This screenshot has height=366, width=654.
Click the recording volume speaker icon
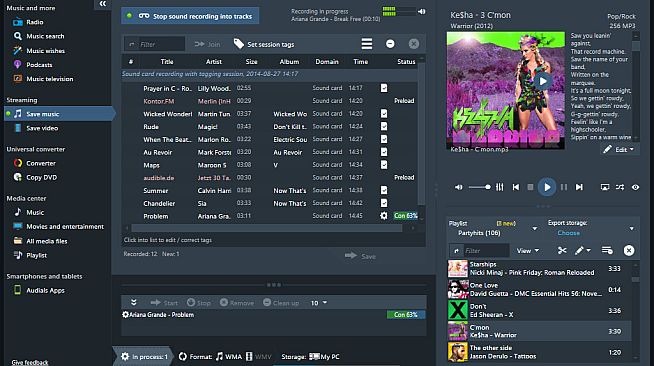pos(422,12)
